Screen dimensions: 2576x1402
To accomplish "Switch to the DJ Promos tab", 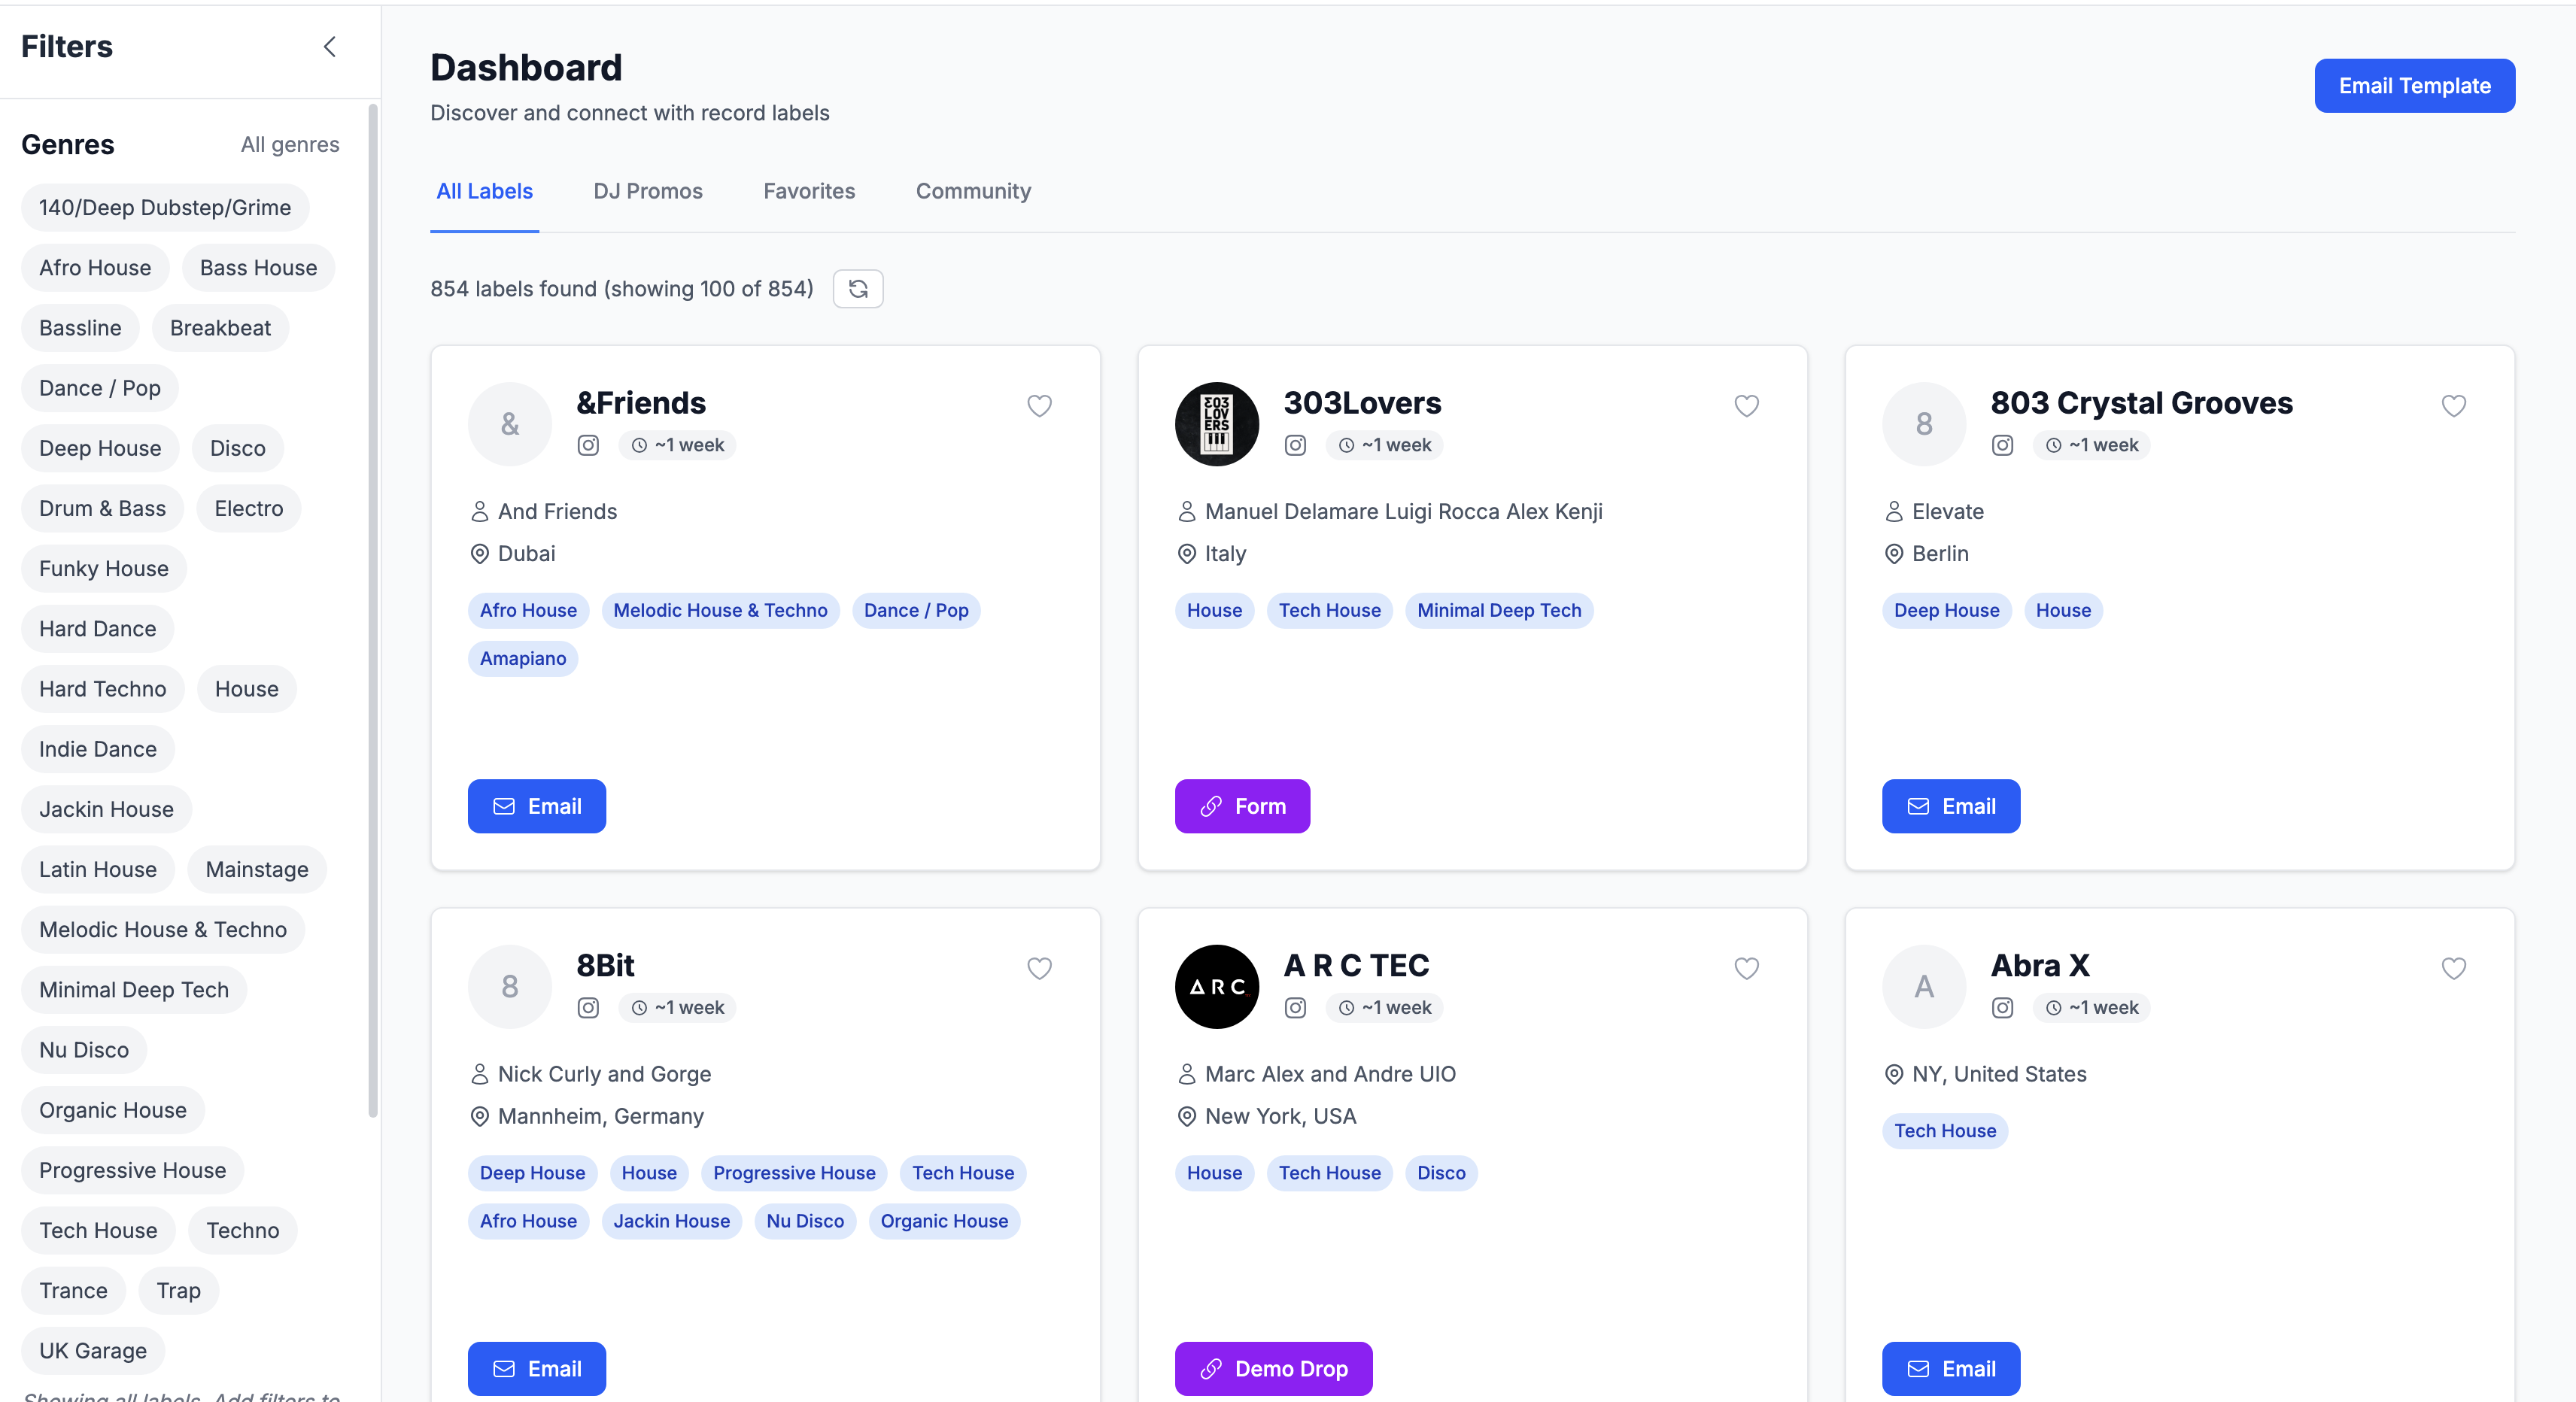I will tap(647, 191).
